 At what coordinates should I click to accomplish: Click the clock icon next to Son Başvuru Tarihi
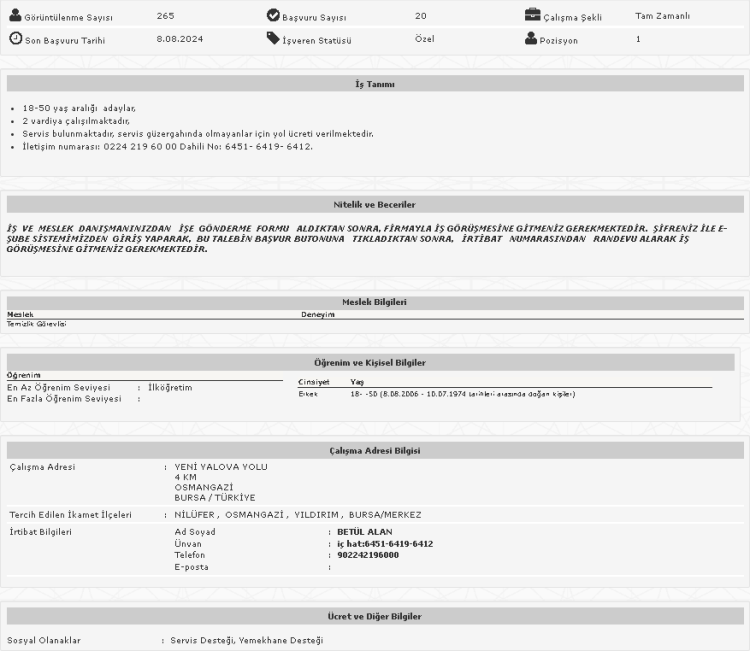[x=15, y=39]
